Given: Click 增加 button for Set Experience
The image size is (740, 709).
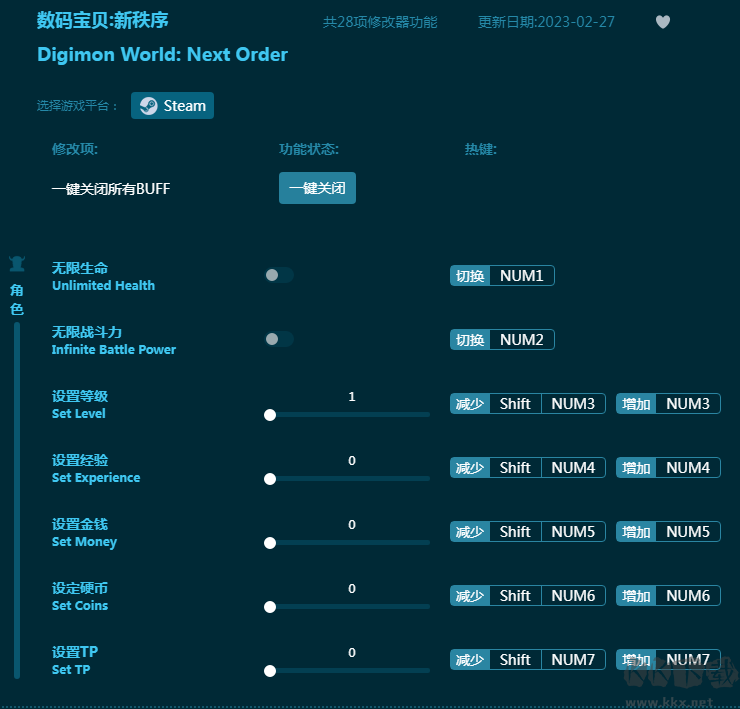Looking at the screenshot, I should (636, 468).
